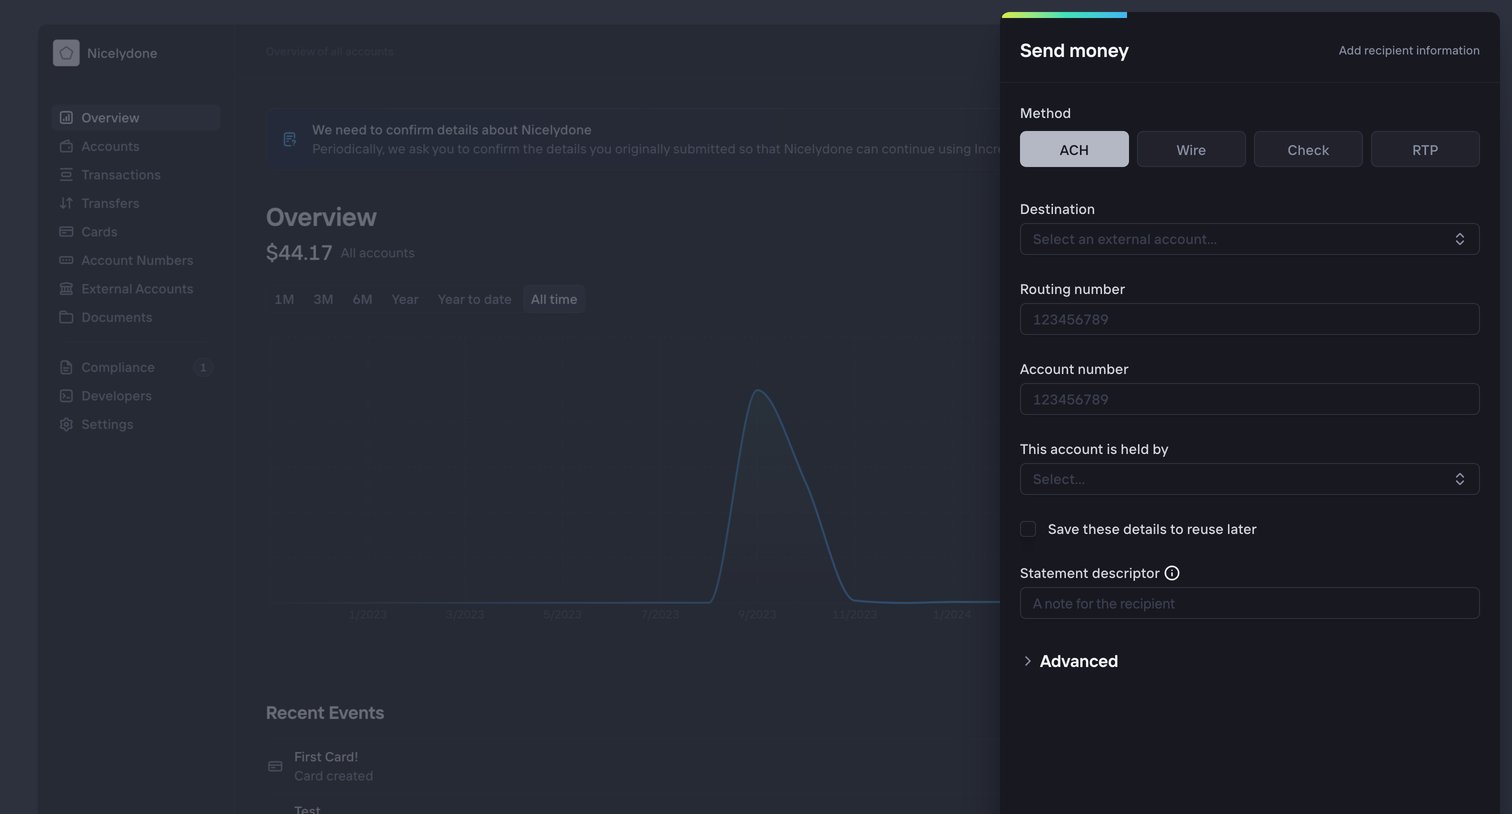Click the Compliance document icon
The width and height of the screenshot is (1512, 814).
coord(66,368)
